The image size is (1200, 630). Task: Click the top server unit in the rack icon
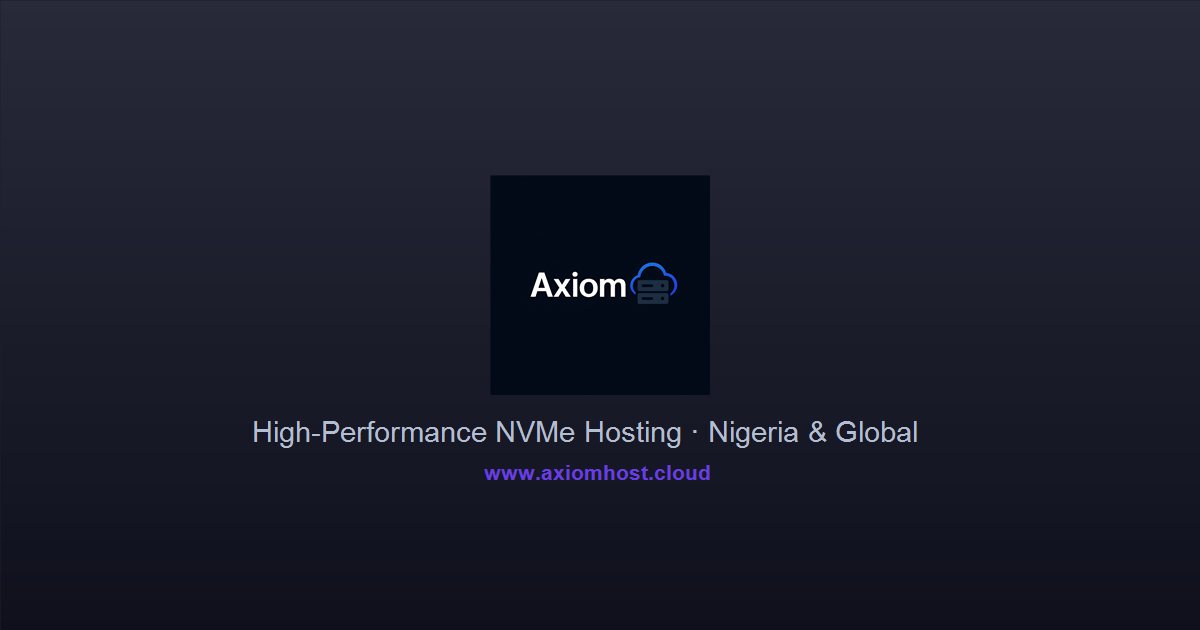click(x=653, y=286)
